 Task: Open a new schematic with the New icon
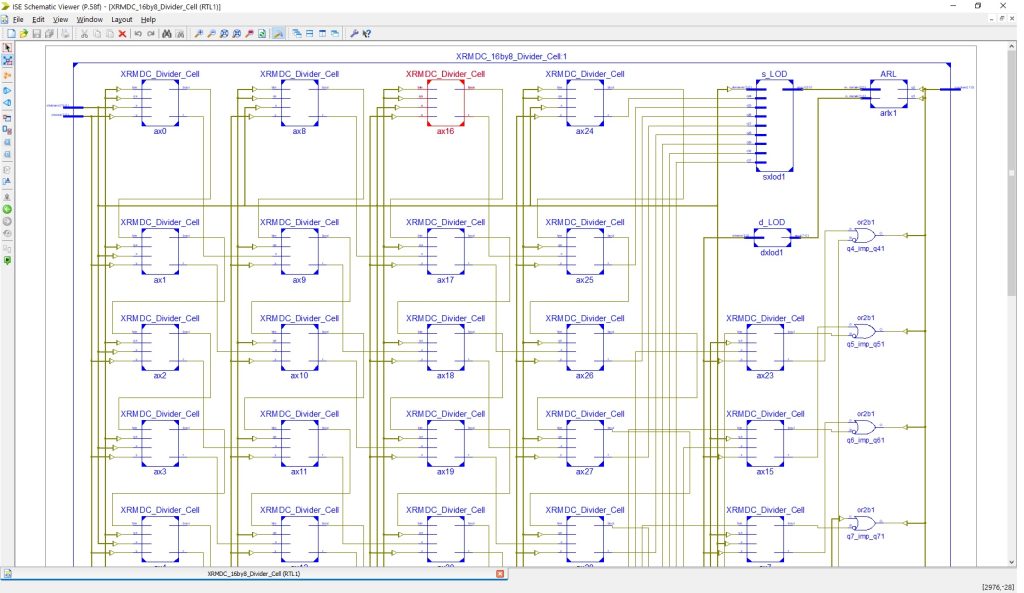click(13, 33)
